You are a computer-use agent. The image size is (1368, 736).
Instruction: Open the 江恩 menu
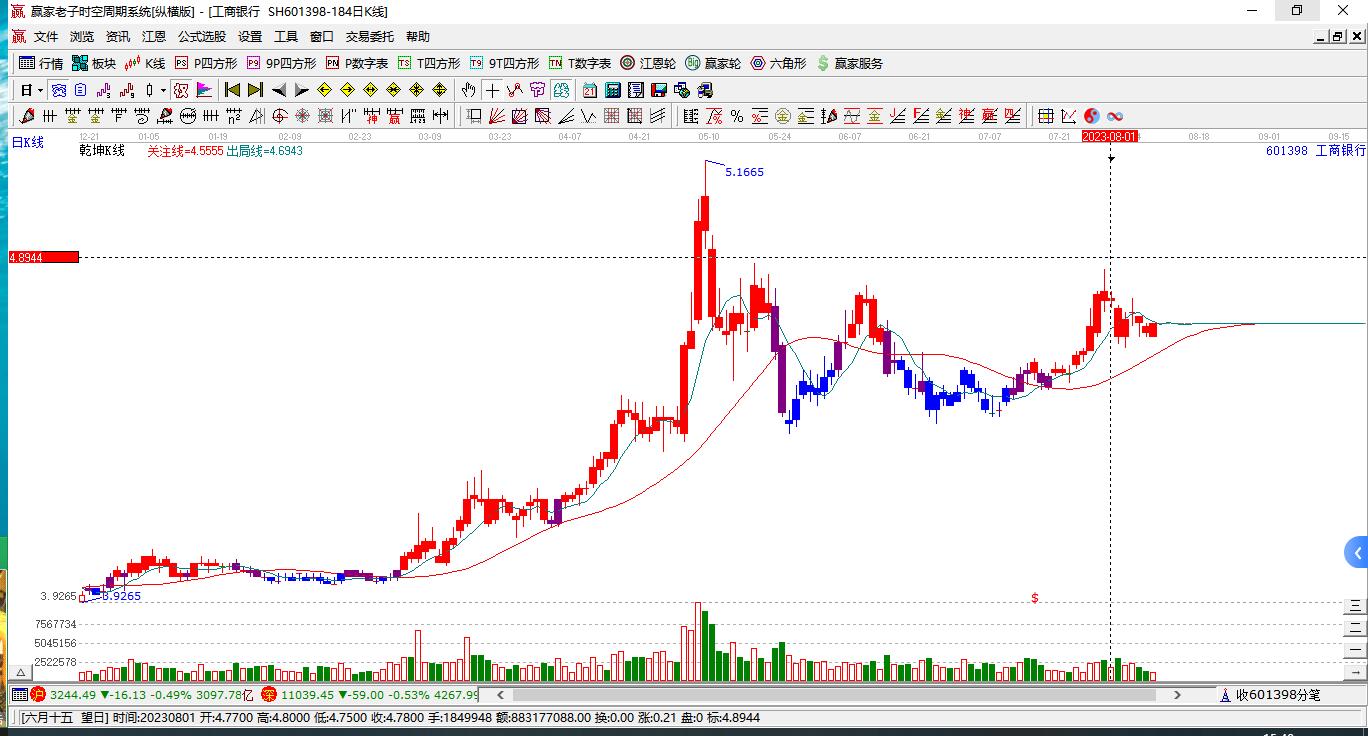(x=154, y=37)
